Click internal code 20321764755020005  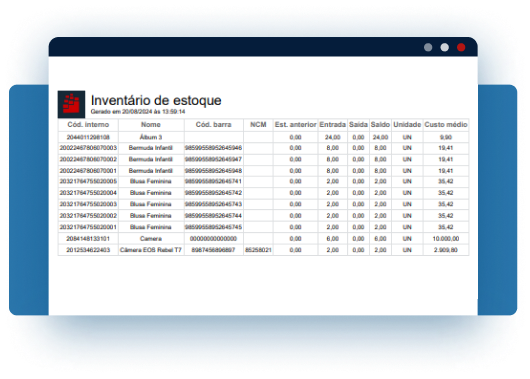point(88,181)
